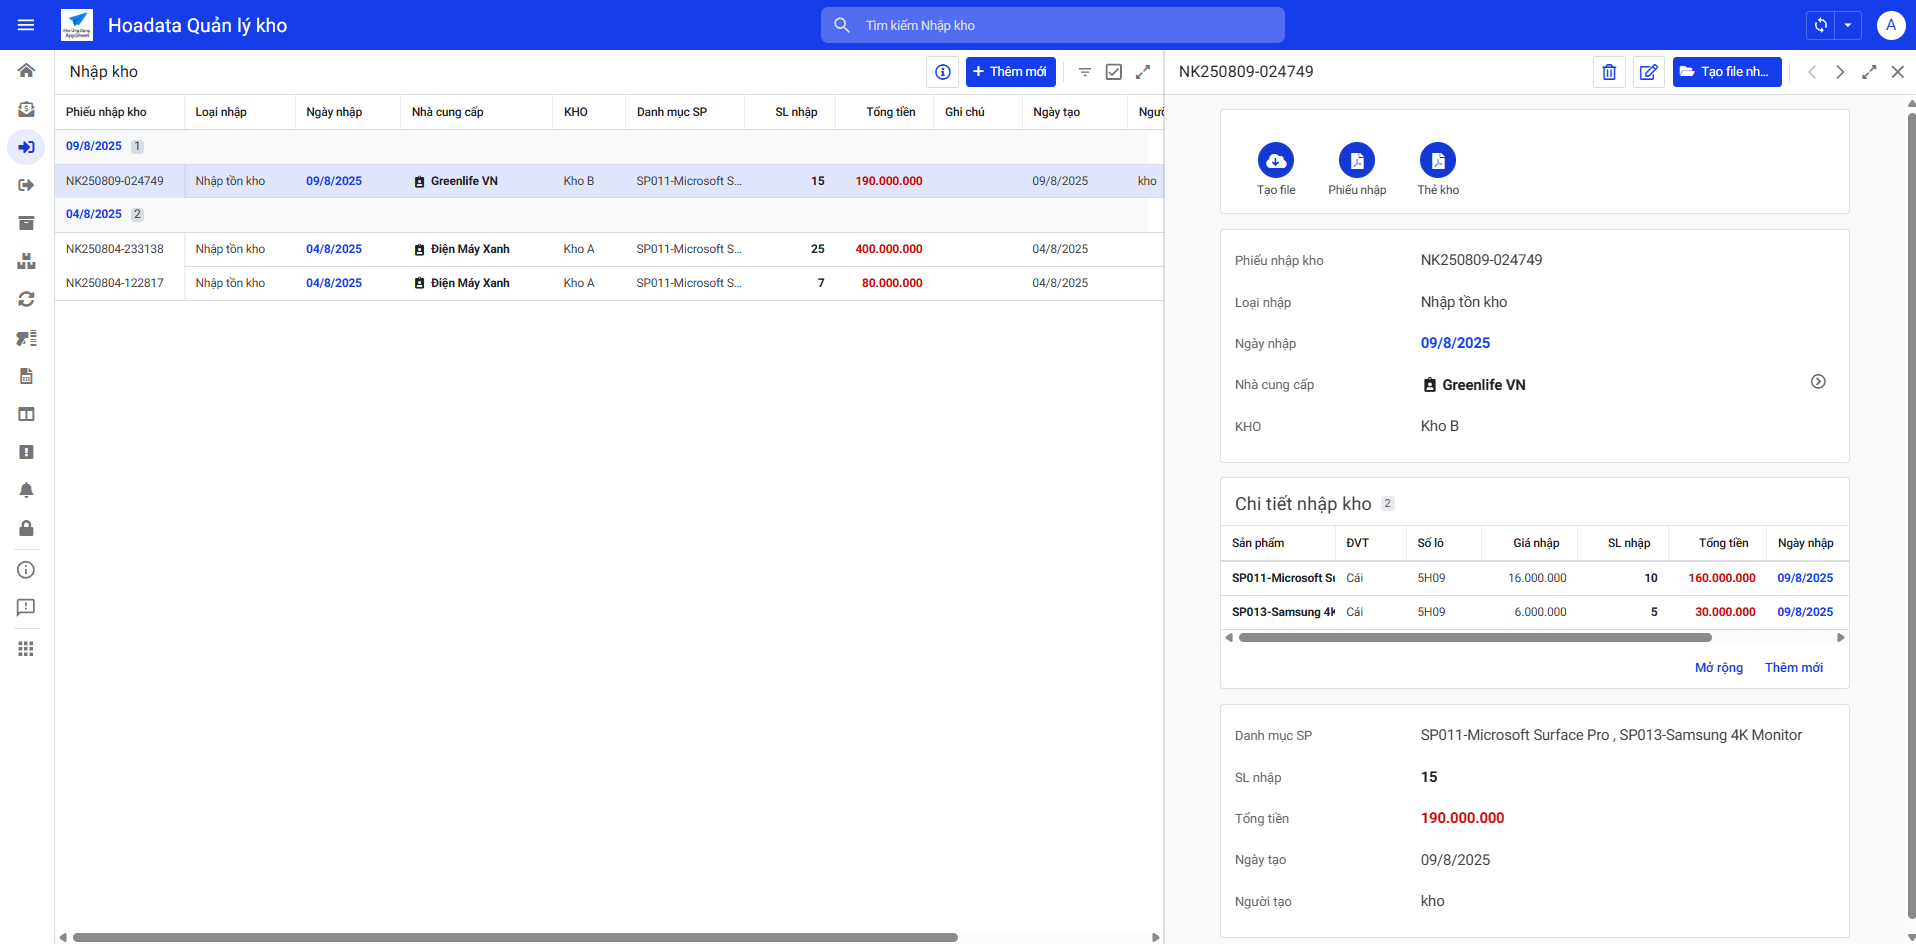This screenshot has width=1916, height=944.
Task: Sort by the SL nhập list column header
Action: click(796, 112)
